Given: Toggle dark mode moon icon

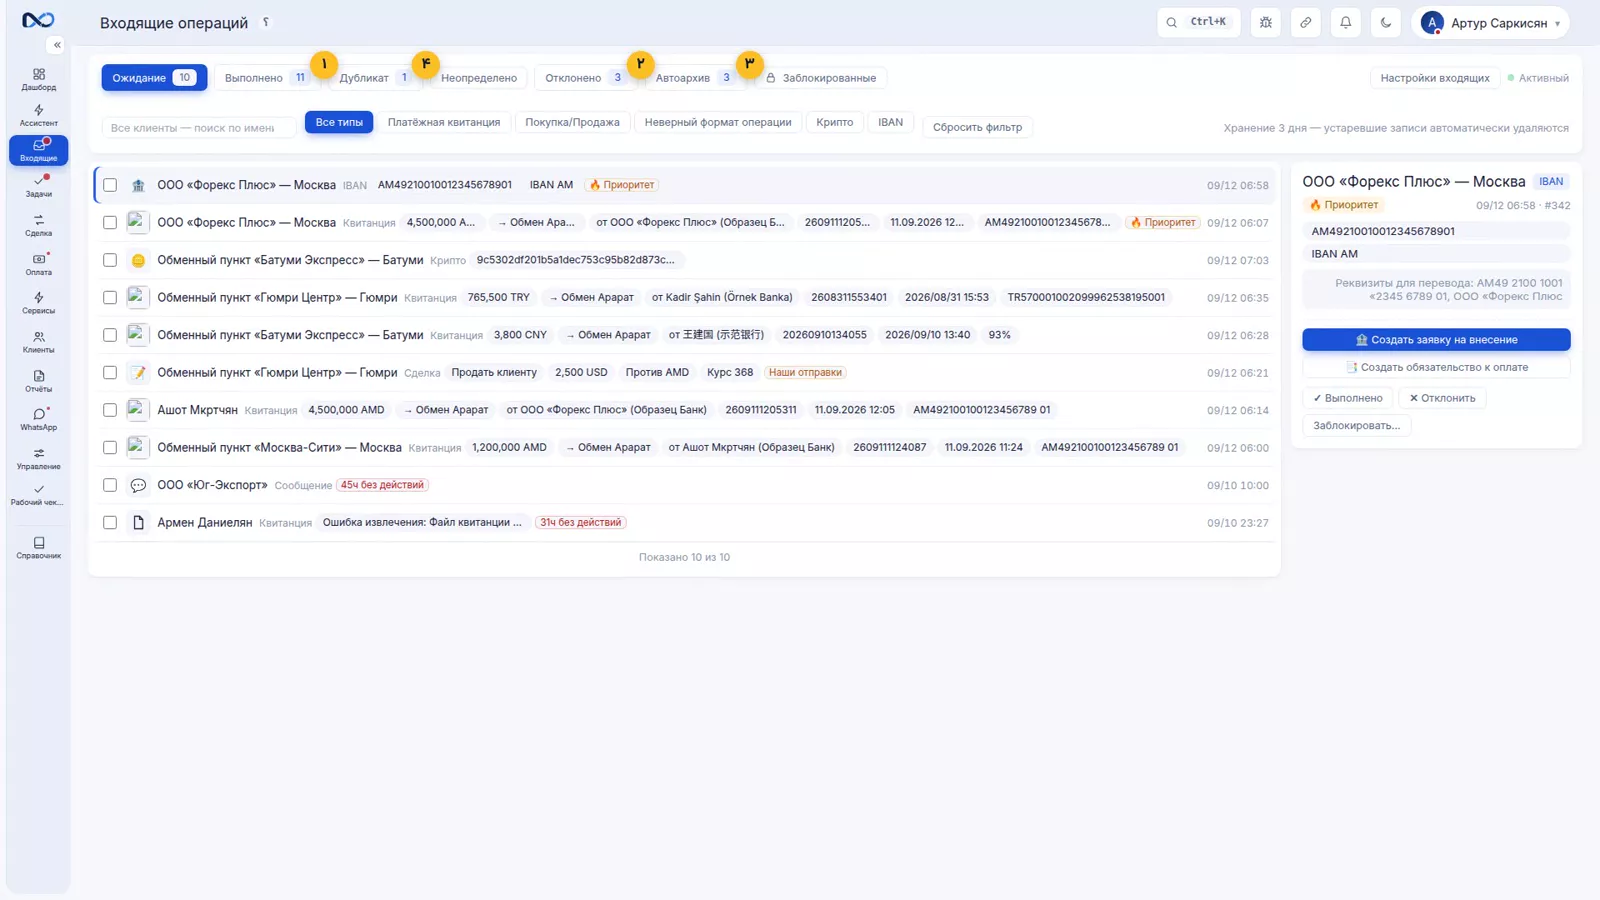Looking at the screenshot, I should (1386, 22).
